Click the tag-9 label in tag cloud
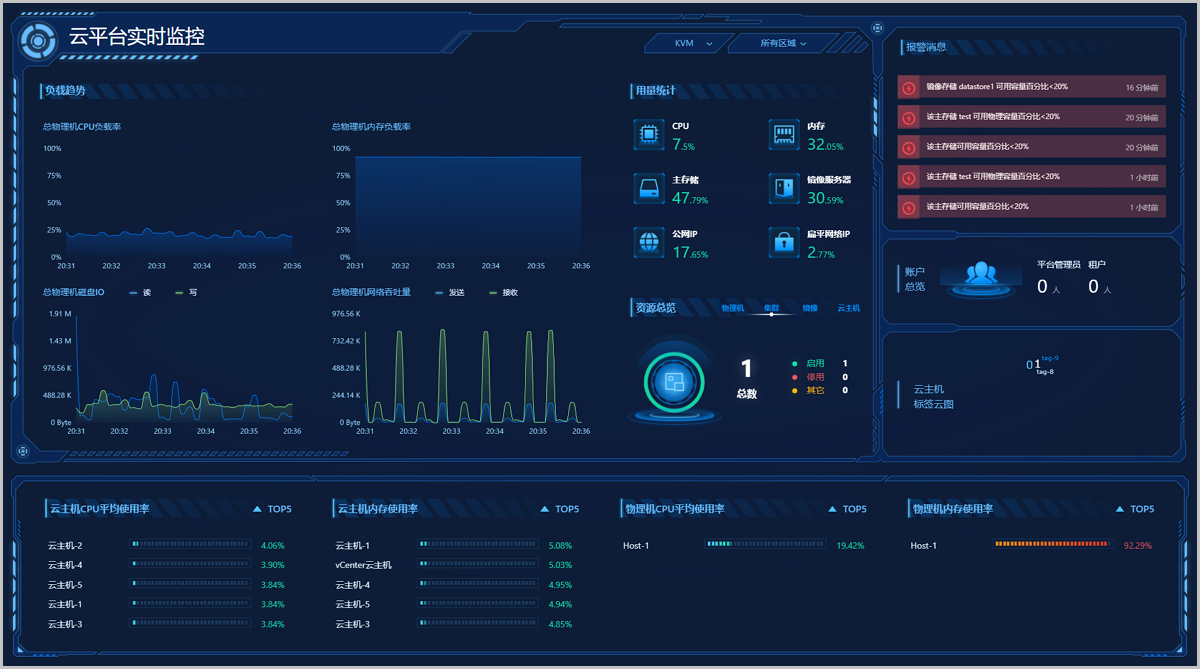The width and height of the screenshot is (1200, 669). (1050, 358)
